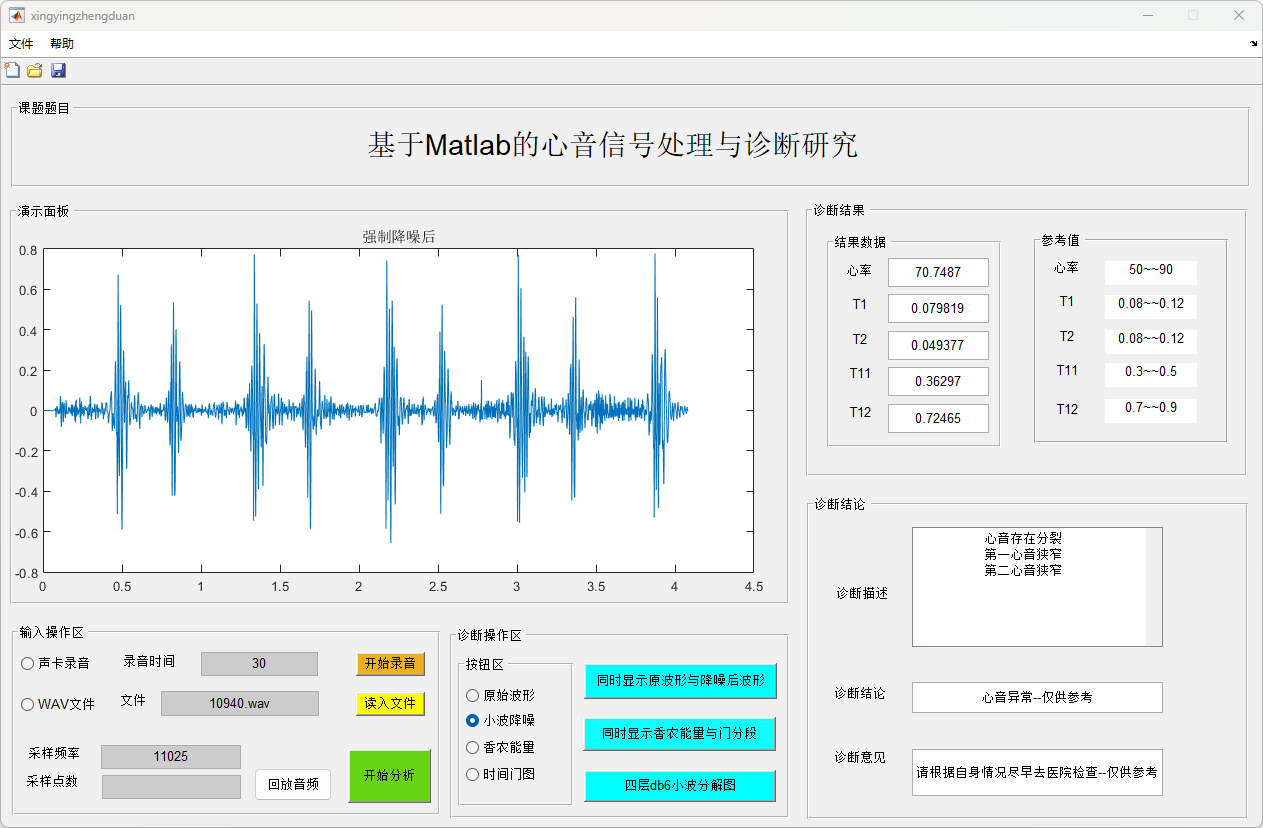Click the dock arrow at menu bar right
This screenshot has width=1263, height=828.
tap(1254, 44)
